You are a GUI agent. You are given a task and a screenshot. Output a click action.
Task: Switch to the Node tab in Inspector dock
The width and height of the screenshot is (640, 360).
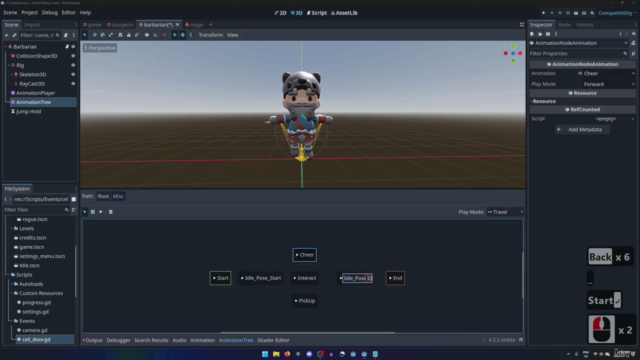[x=564, y=24]
